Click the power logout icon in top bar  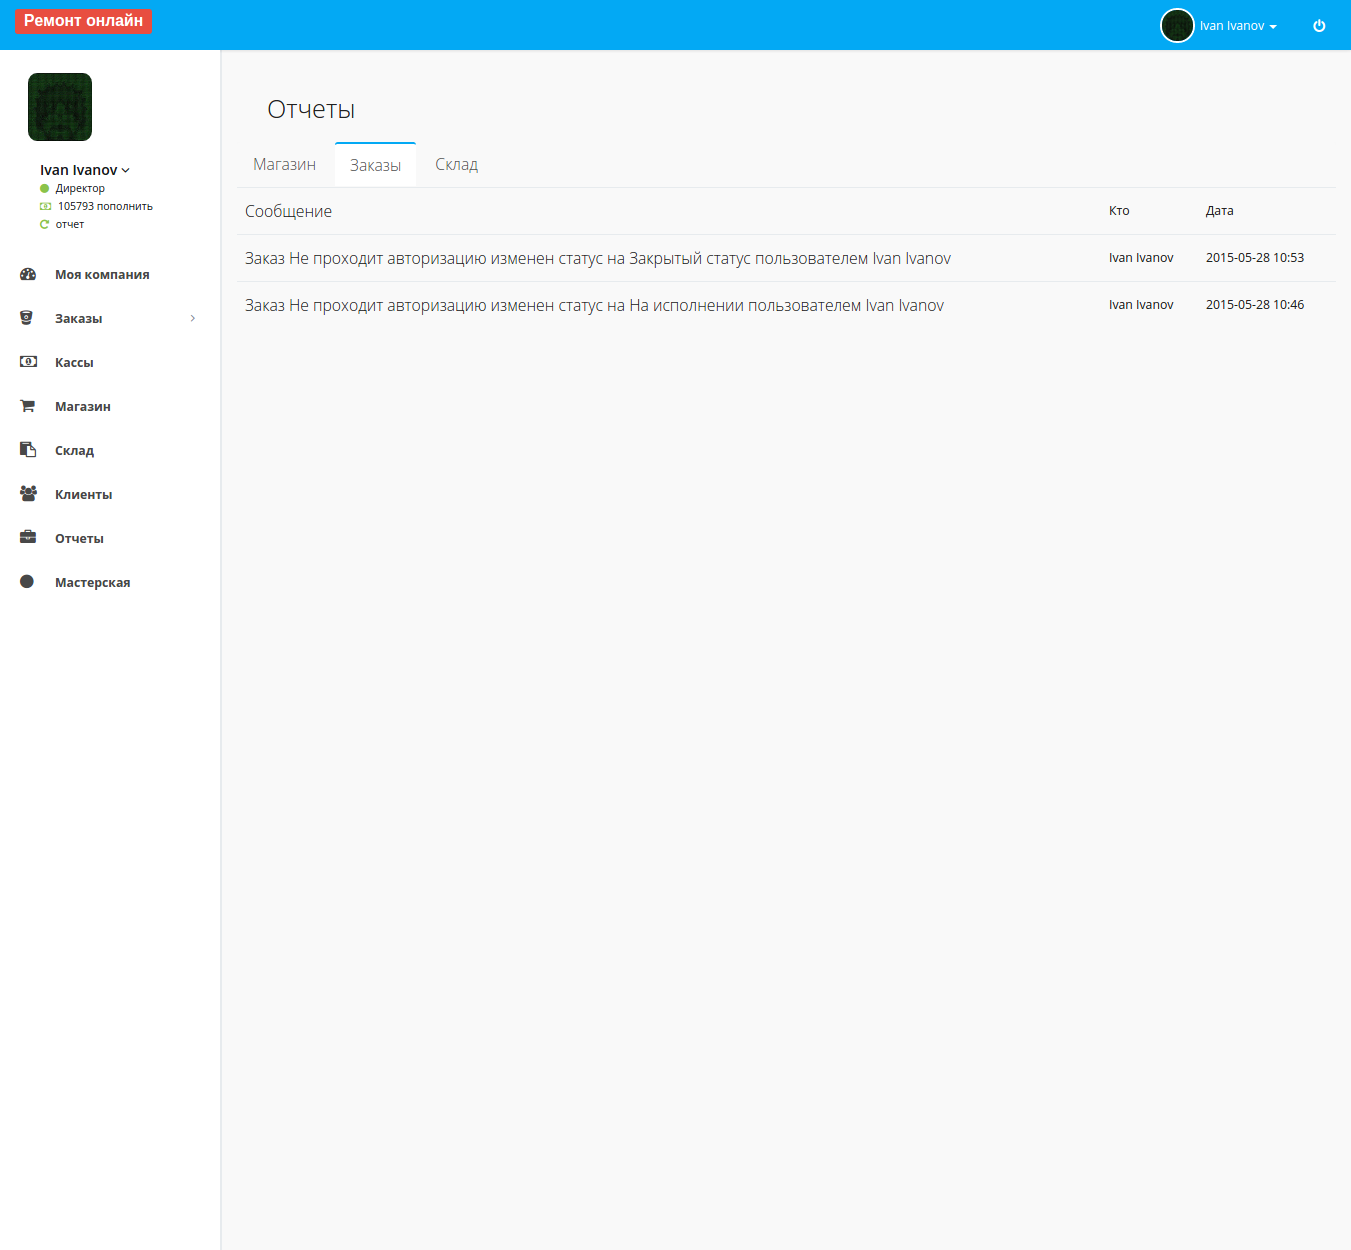[x=1319, y=26]
